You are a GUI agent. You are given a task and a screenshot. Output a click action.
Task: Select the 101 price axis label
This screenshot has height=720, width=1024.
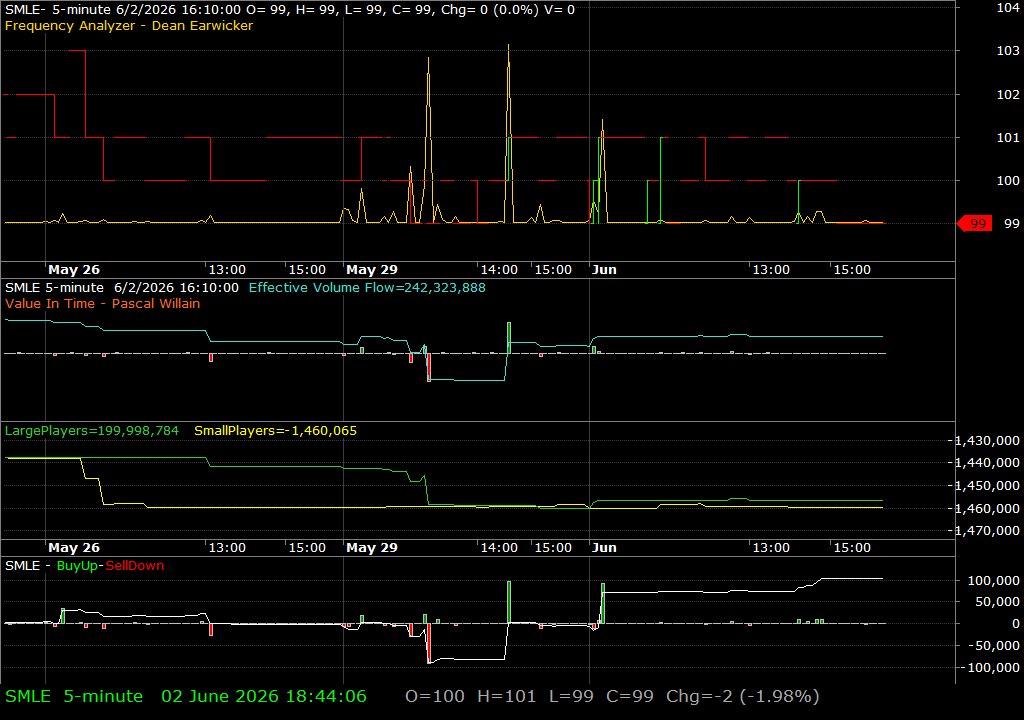[x=1008, y=137]
